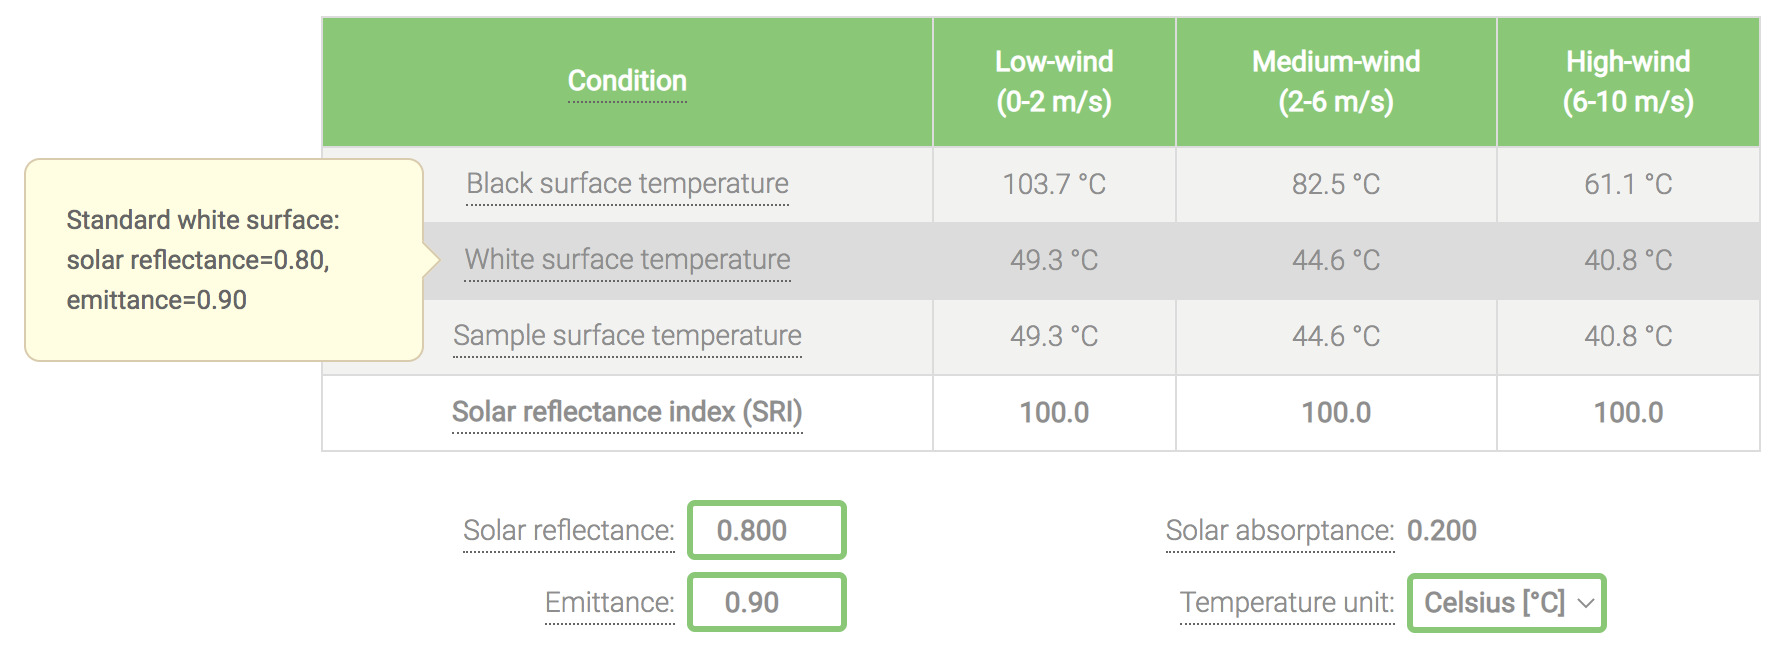Click the Sample surface temperature label
The height and width of the screenshot is (670, 1786).
click(627, 336)
